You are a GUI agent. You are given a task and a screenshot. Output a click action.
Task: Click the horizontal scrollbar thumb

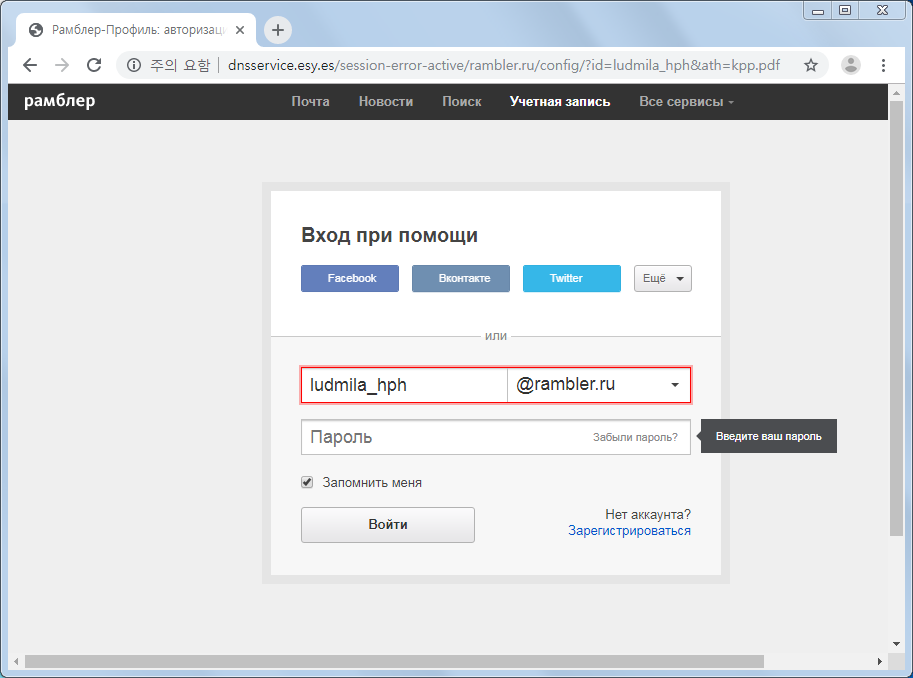(x=394, y=661)
